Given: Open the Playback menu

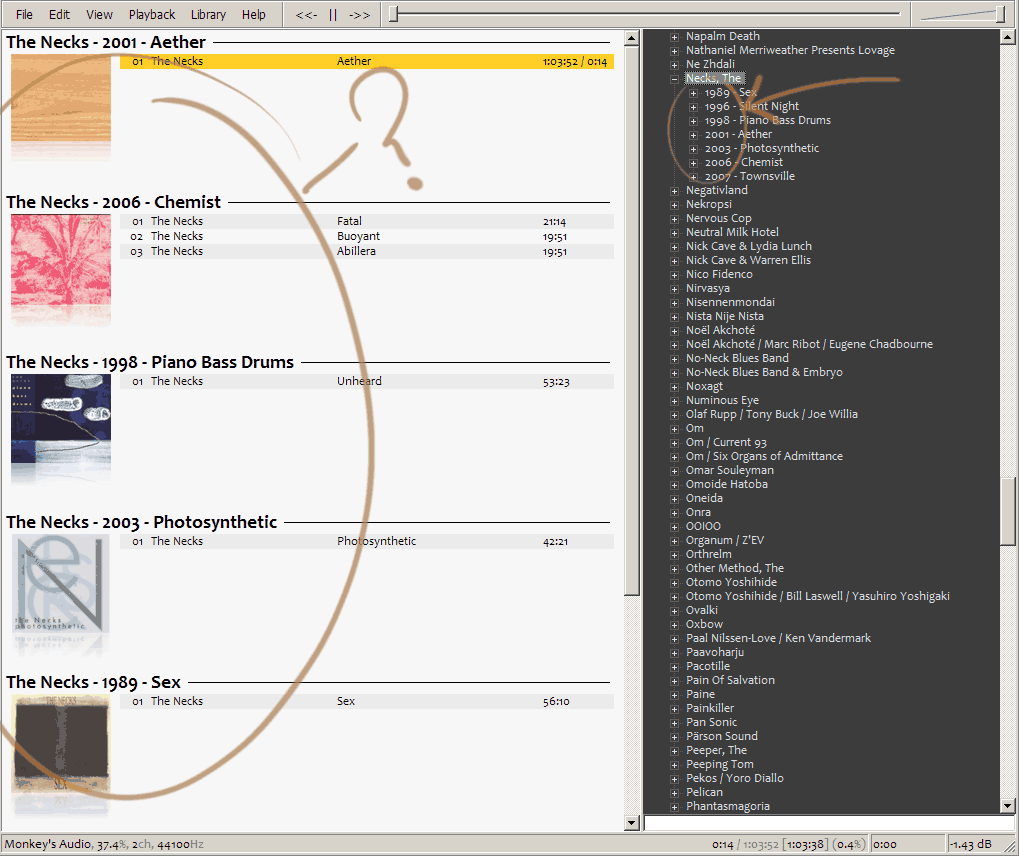Looking at the screenshot, I should [x=152, y=15].
